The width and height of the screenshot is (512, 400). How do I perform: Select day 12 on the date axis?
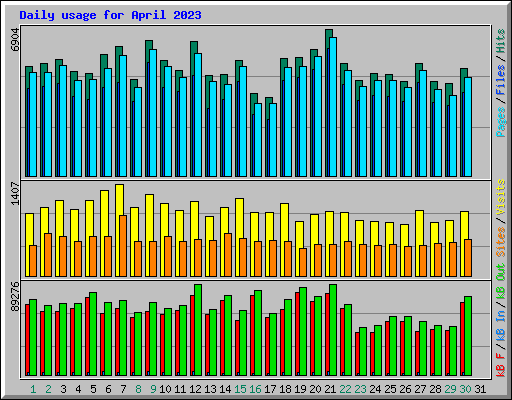point(195,389)
